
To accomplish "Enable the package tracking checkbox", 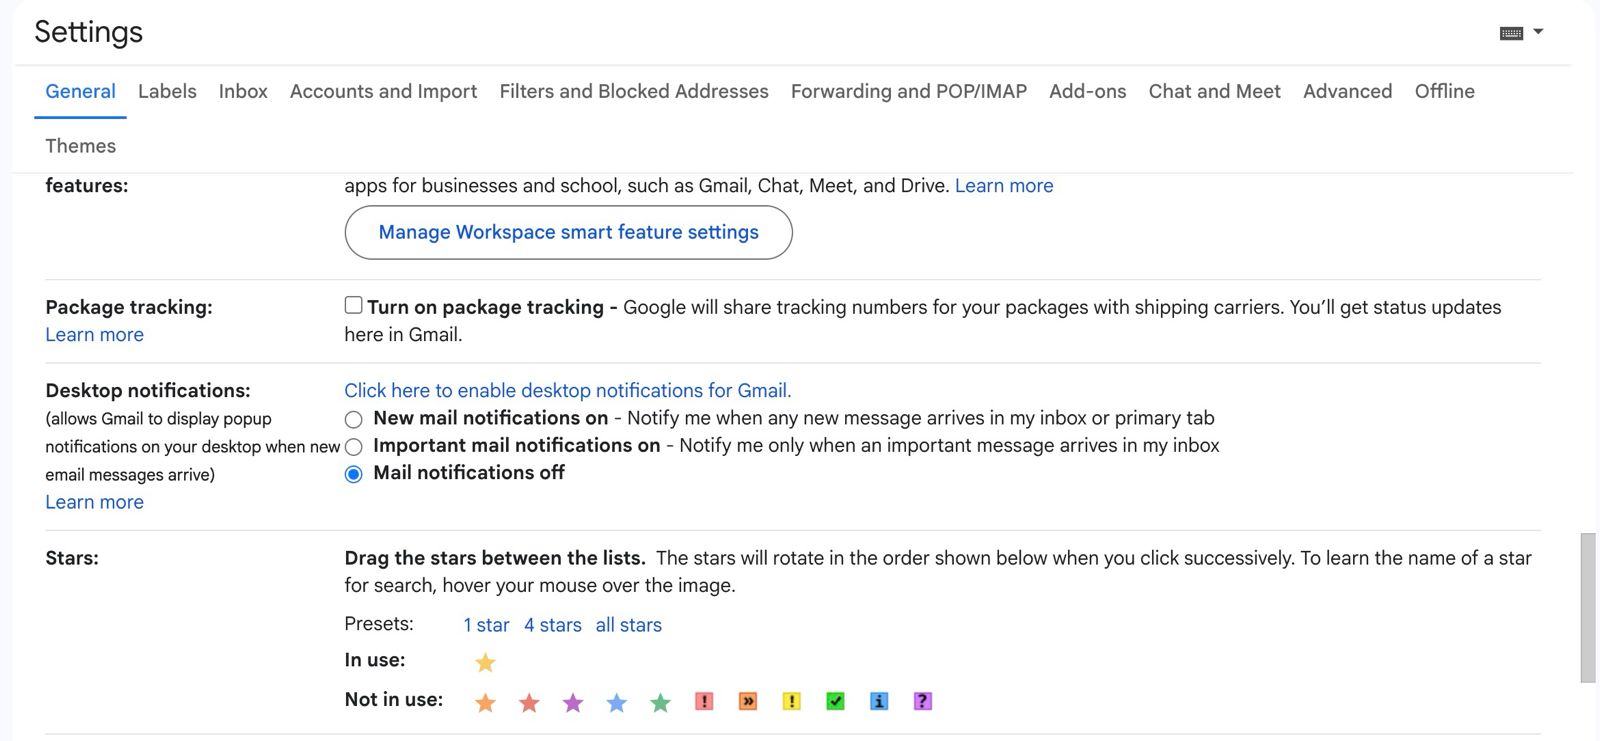I will point(353,306).
